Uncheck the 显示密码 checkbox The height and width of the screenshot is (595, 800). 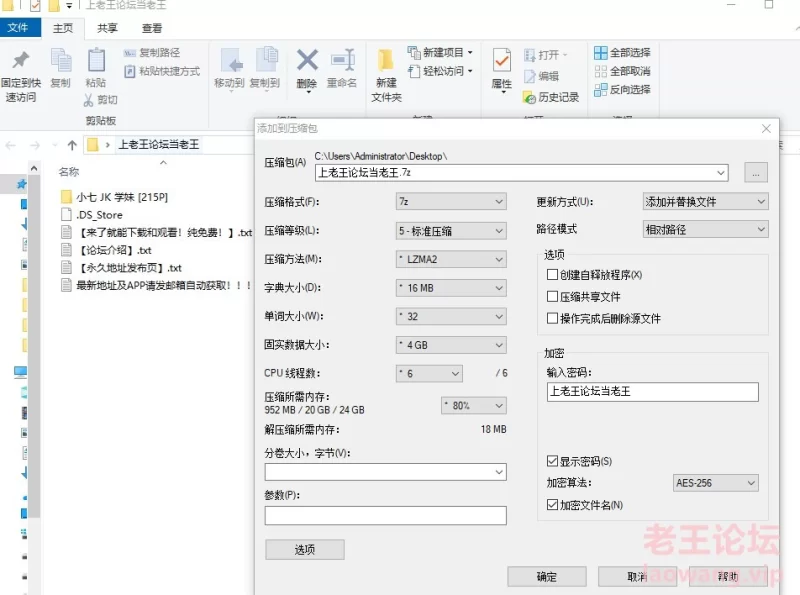tap(552, 461)
